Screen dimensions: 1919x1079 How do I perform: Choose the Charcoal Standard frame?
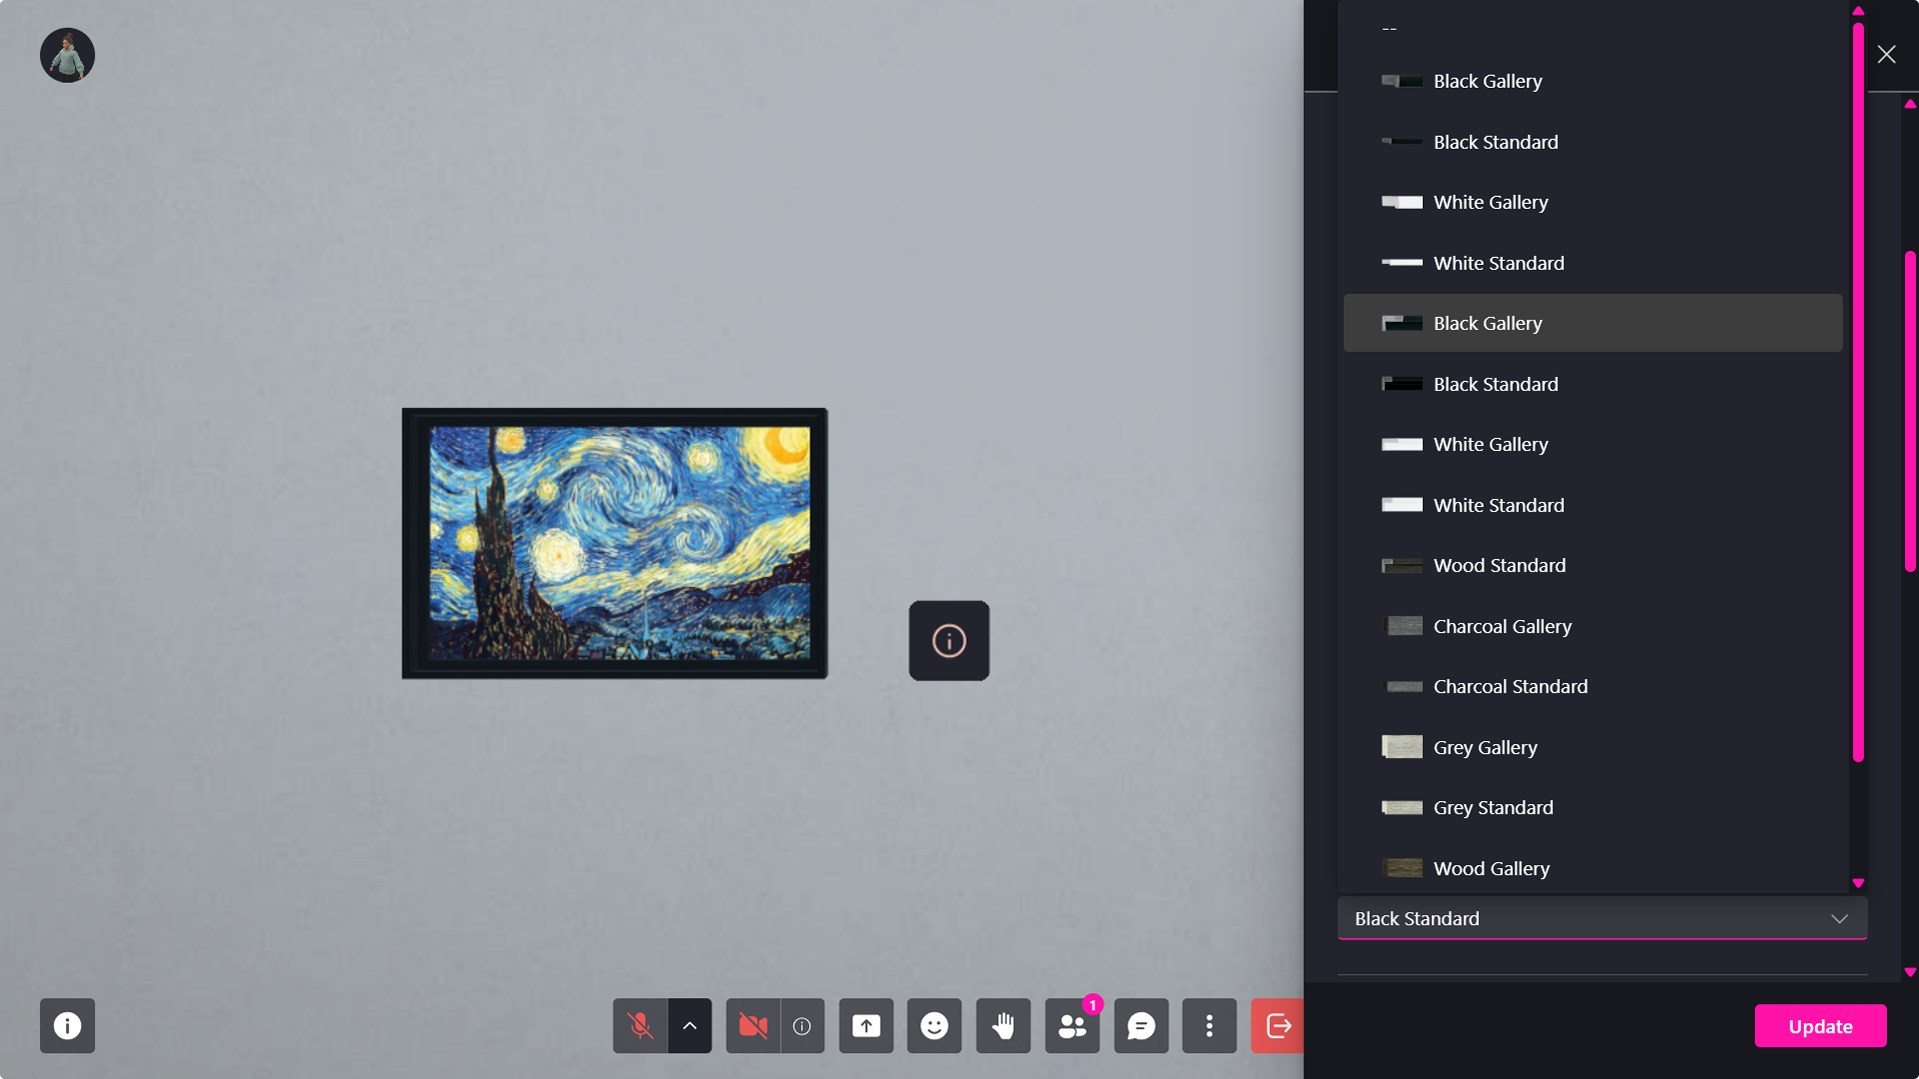coord(1510,686)
